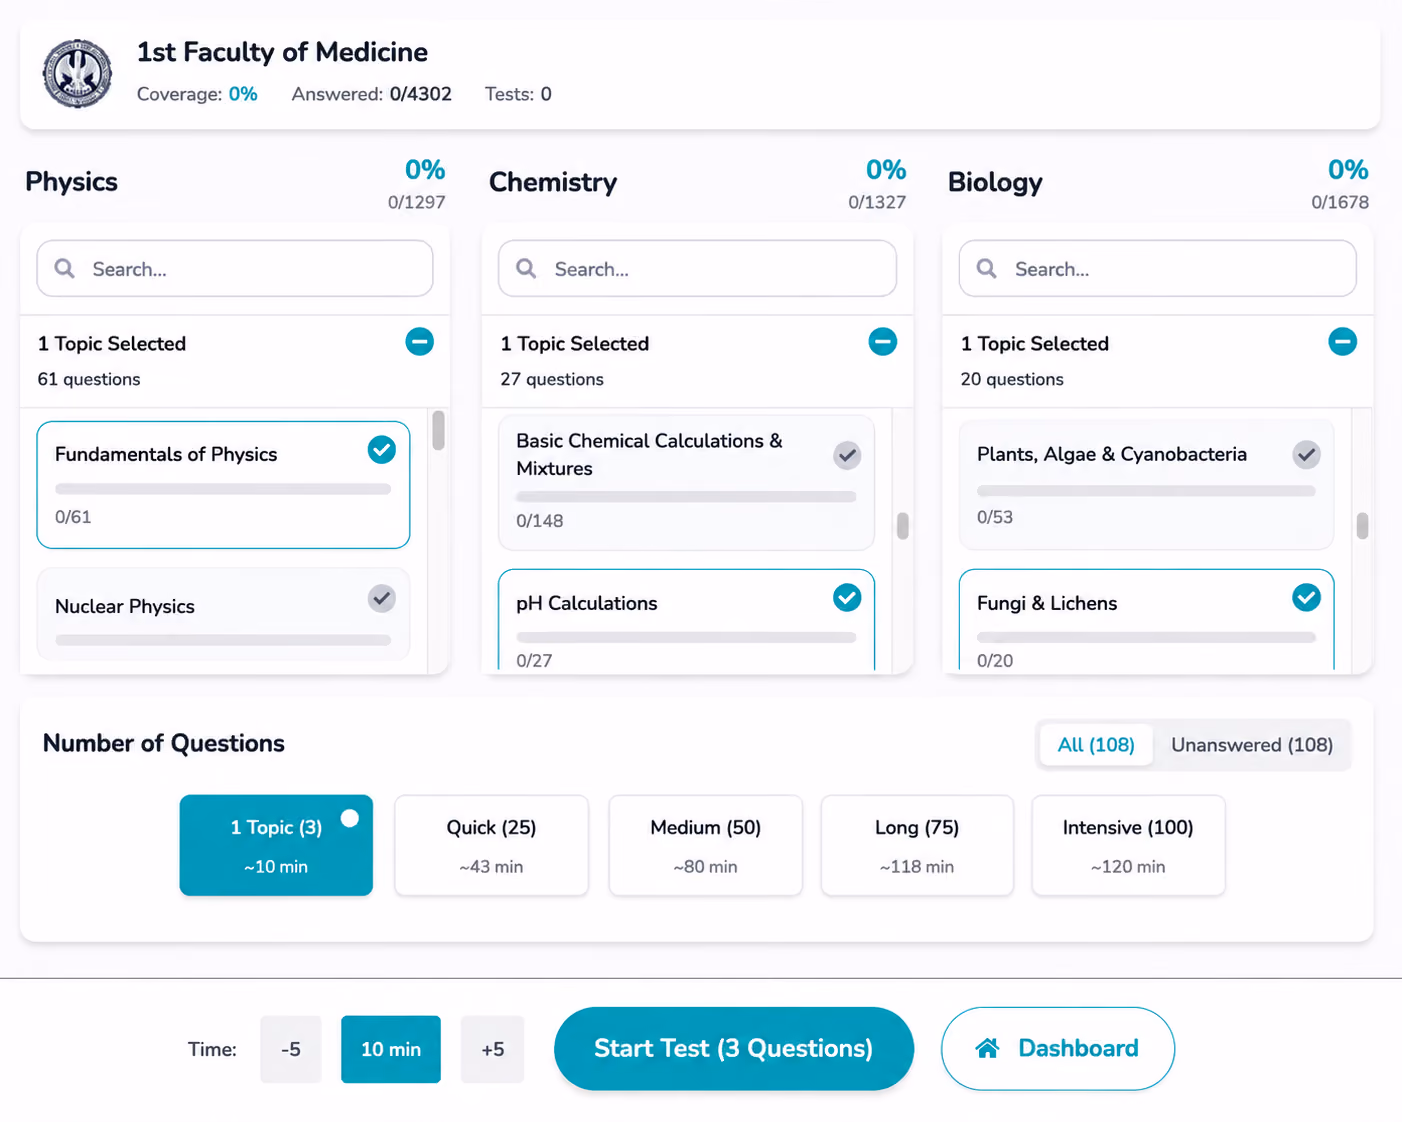Click the 'Number of Questions' heading
Screen dimensions: 1402x1122
164,743
